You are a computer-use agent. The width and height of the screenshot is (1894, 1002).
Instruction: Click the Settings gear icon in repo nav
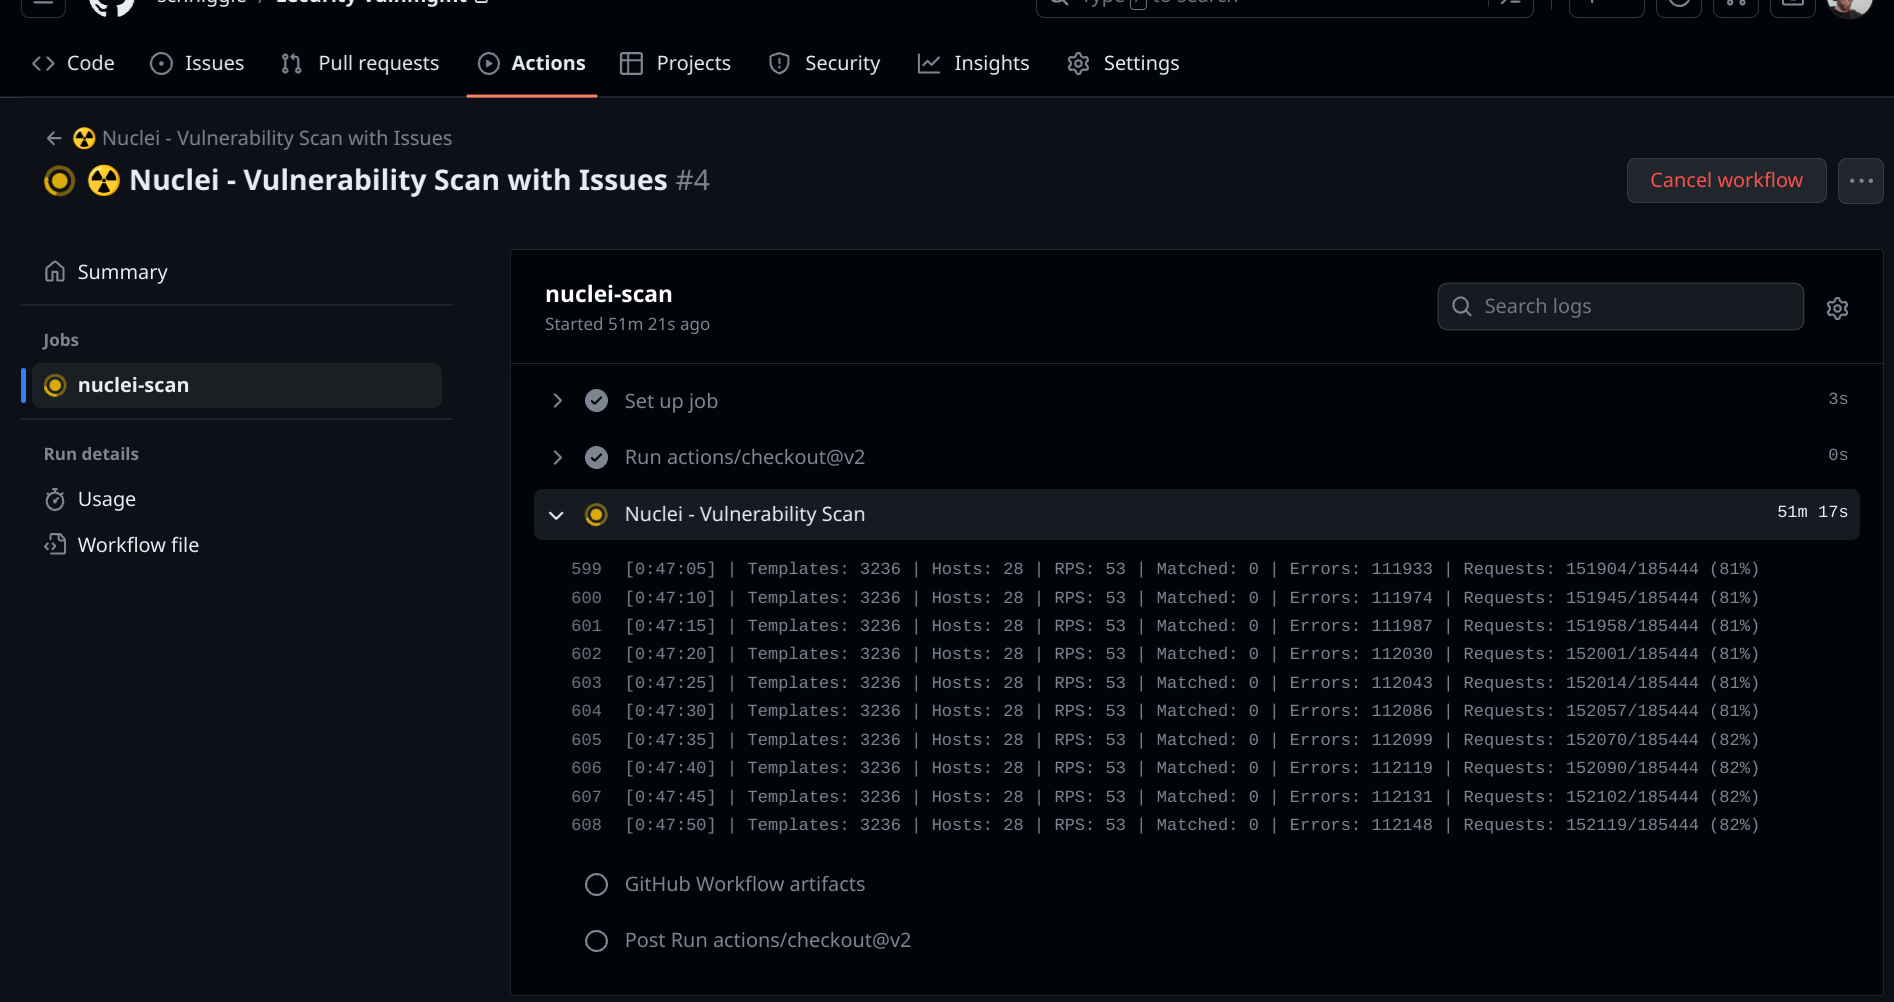pos(1078,63)
